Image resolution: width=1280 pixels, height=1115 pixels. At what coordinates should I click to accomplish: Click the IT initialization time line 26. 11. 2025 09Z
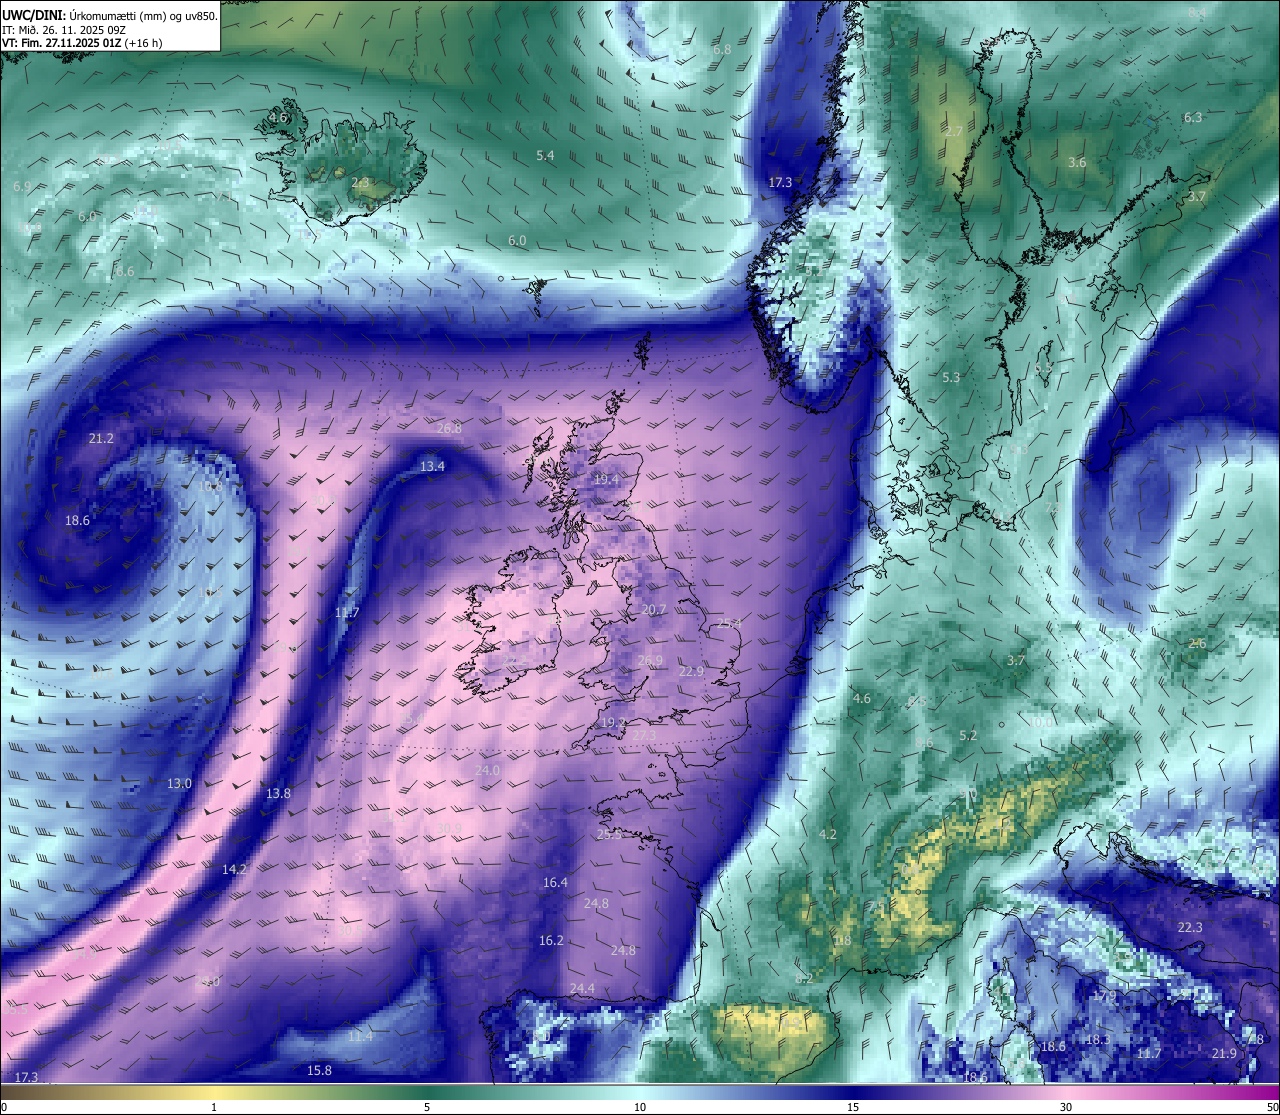[x=73, y=30]
